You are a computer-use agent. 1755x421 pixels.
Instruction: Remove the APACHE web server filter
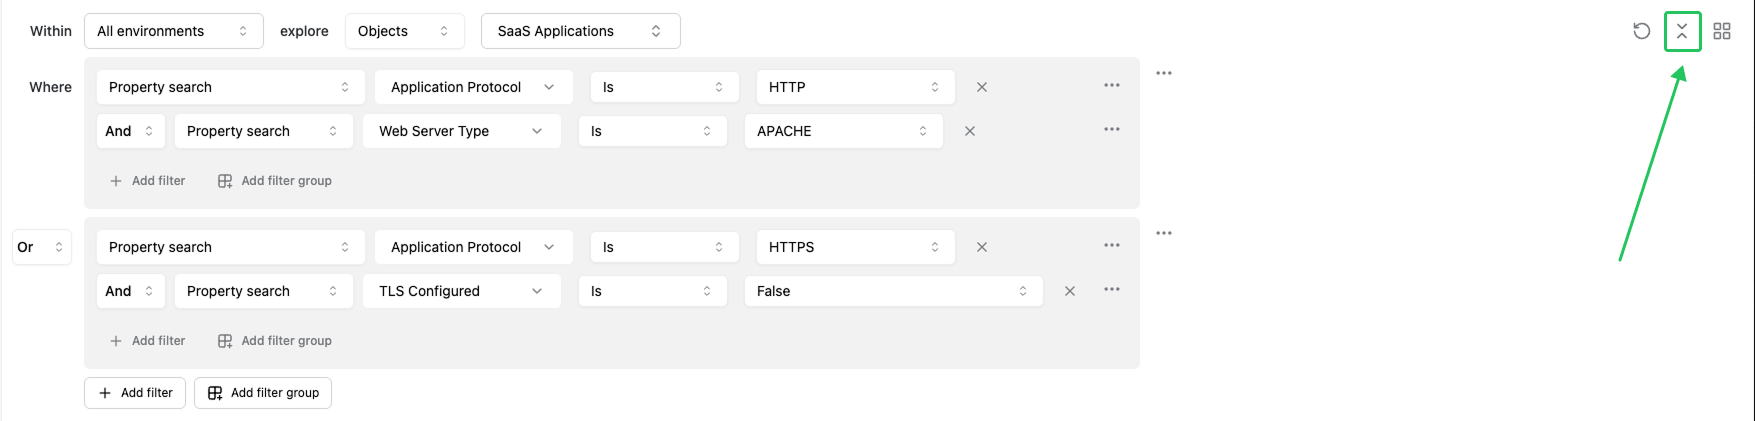tap(970, 131)
